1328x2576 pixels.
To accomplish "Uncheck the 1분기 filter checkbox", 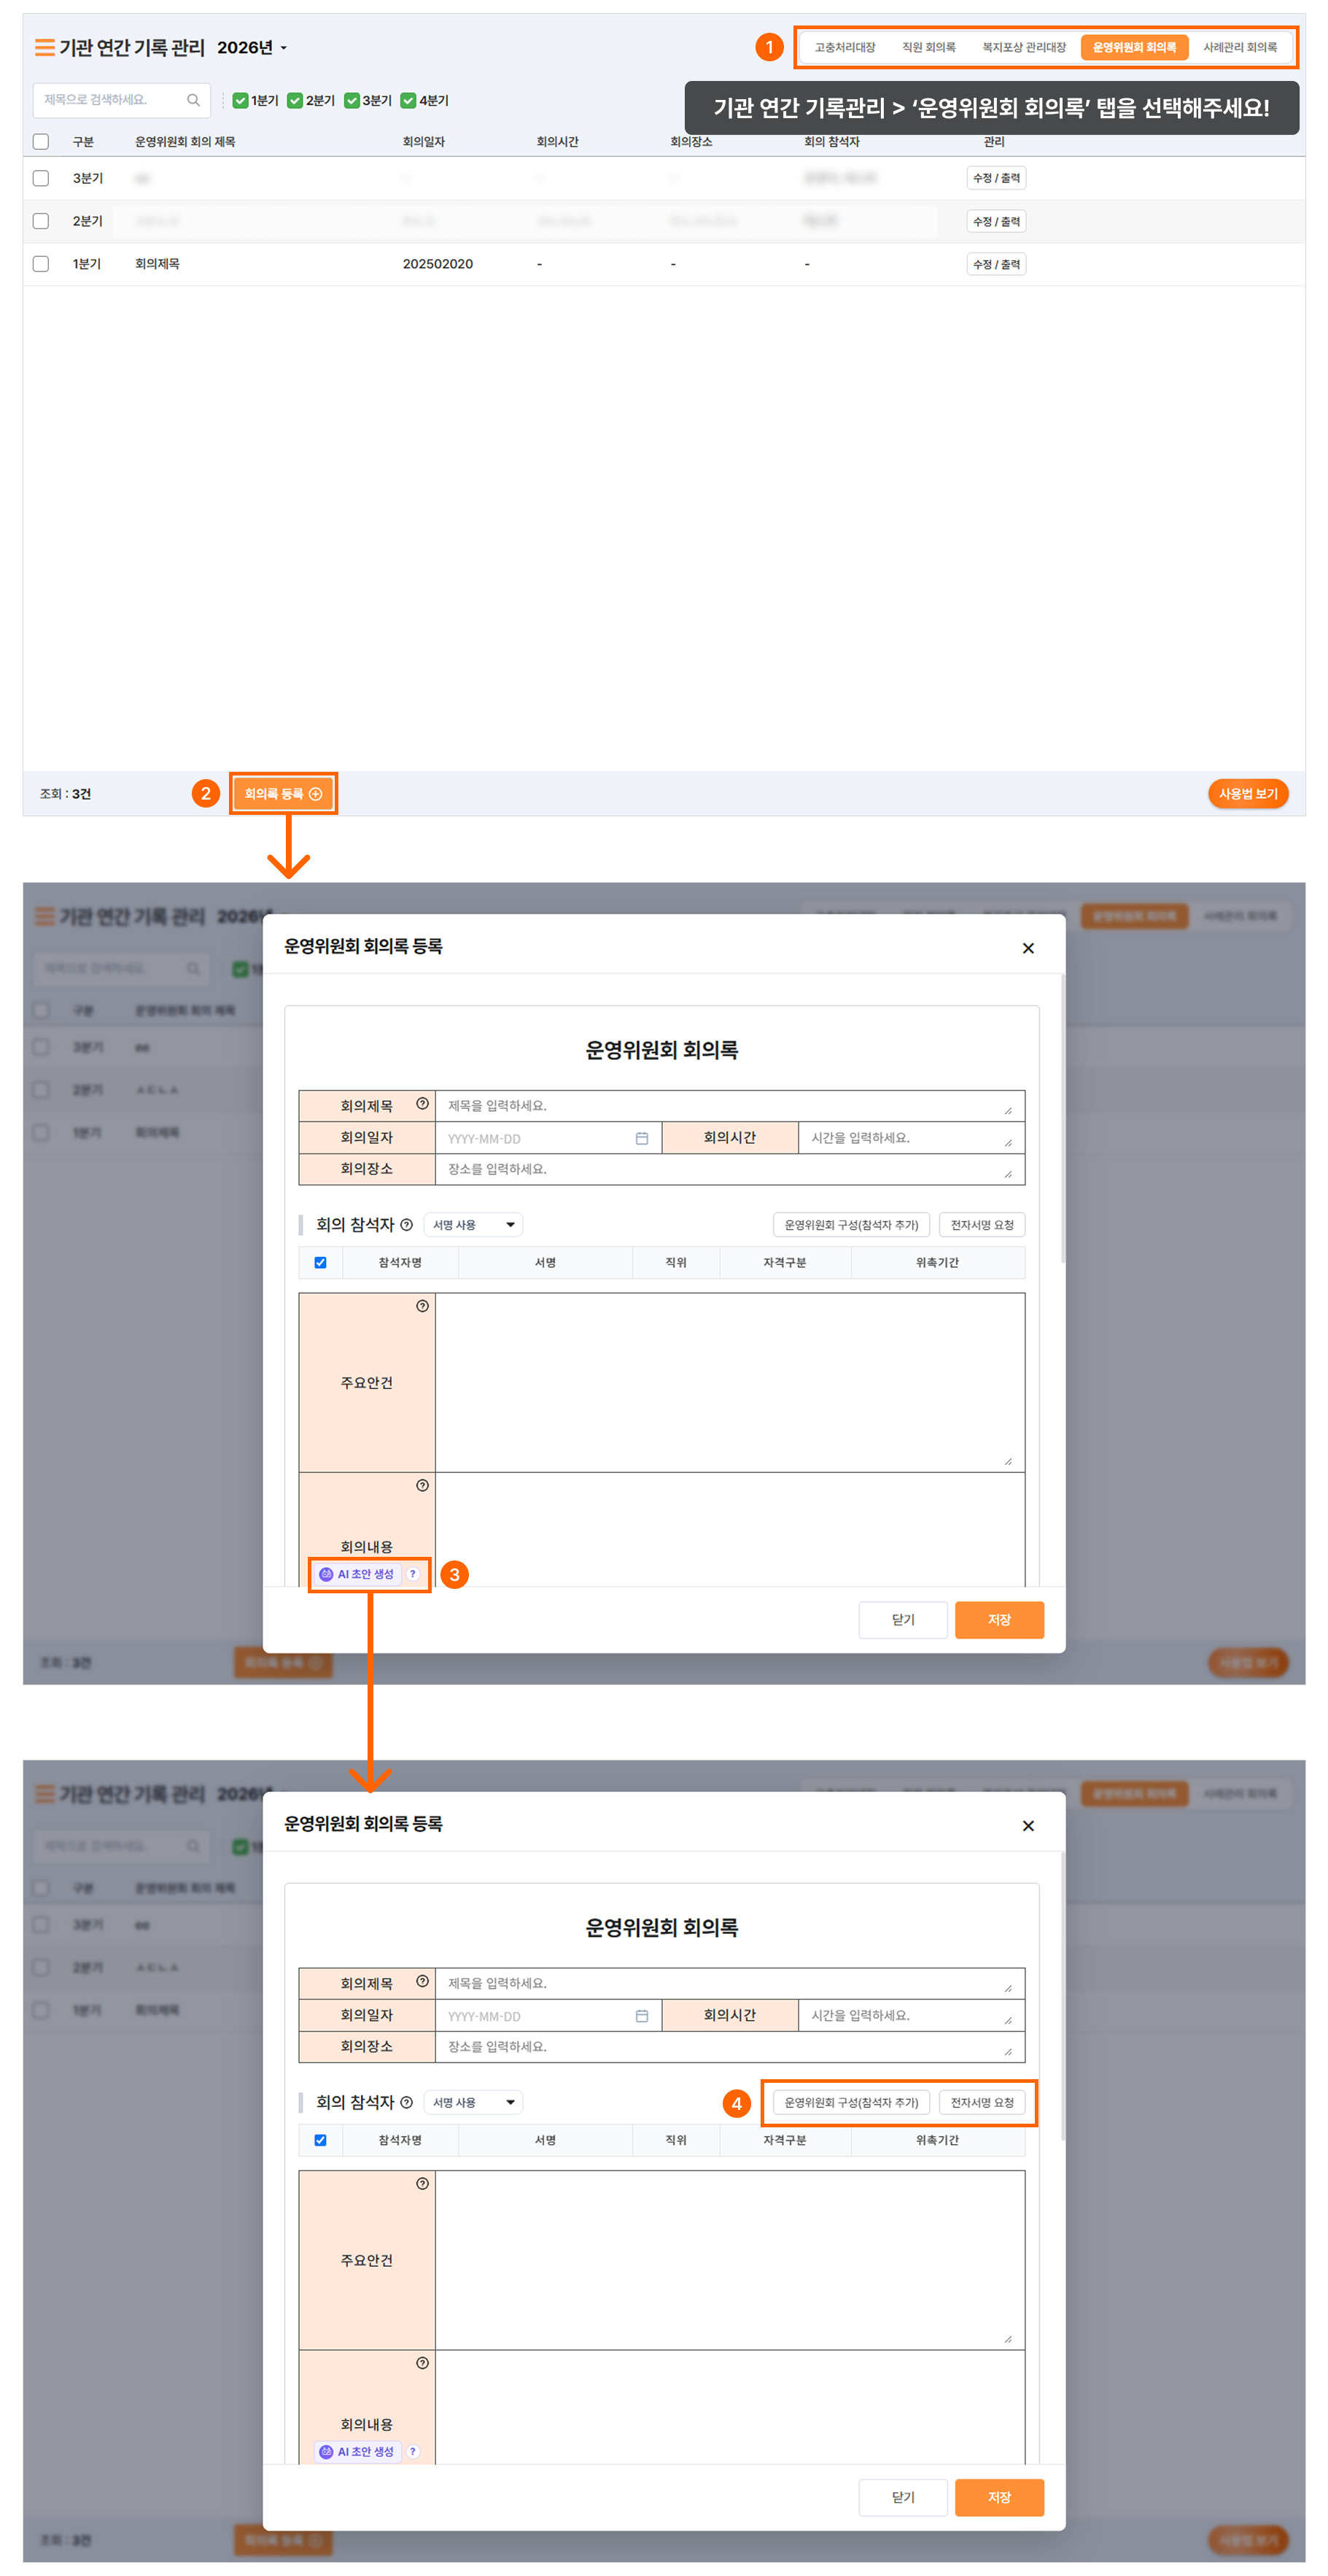I will pos(240,100).
